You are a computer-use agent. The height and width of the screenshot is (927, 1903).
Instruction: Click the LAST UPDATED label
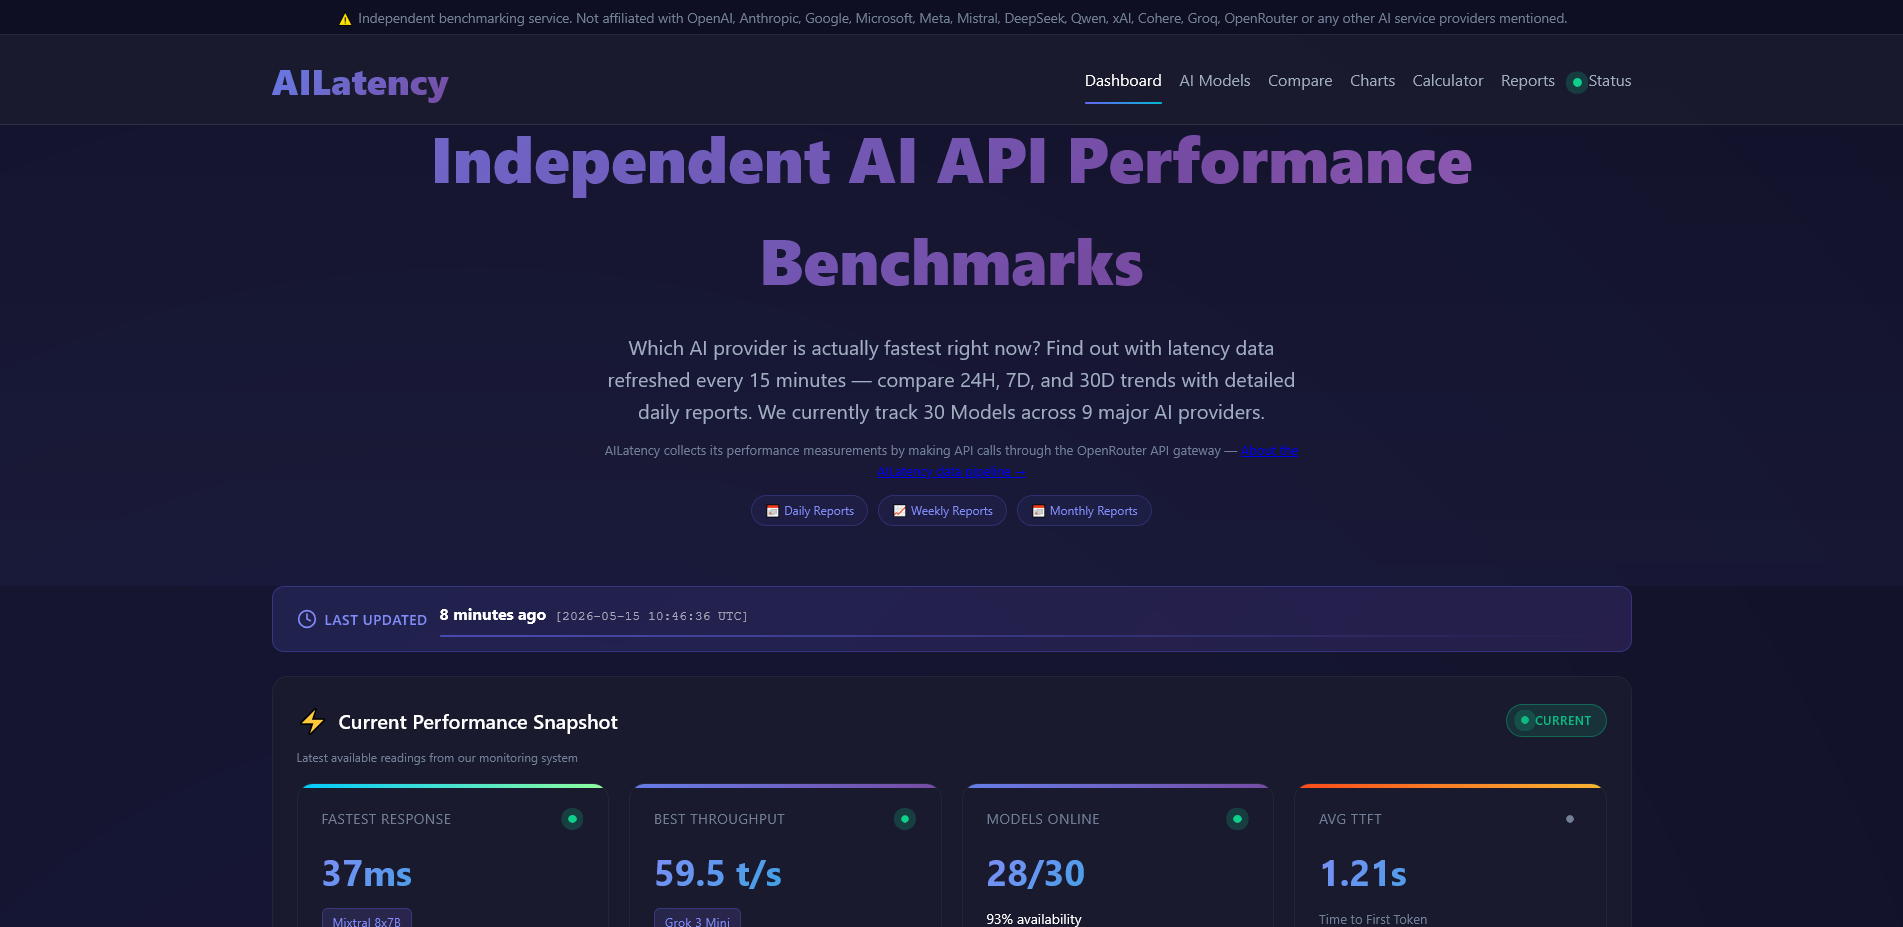click(376, 620)
